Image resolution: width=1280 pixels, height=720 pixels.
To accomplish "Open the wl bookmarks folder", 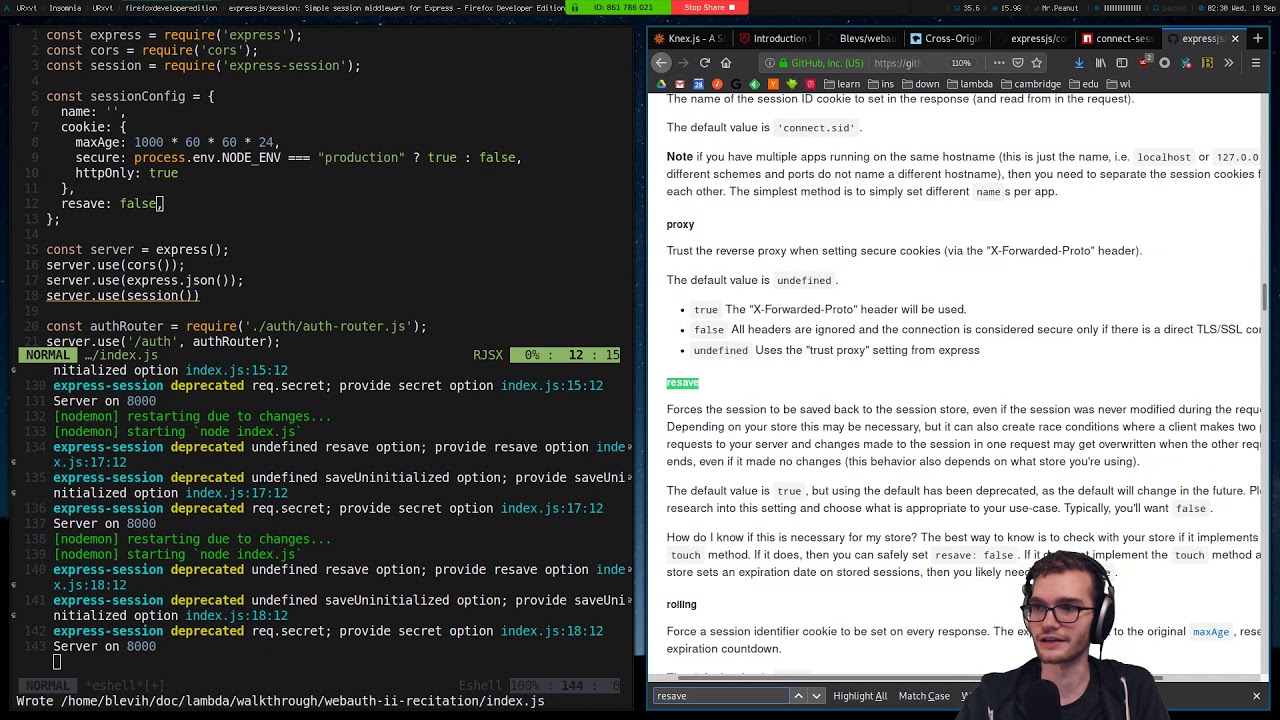I will [1118, 84].
